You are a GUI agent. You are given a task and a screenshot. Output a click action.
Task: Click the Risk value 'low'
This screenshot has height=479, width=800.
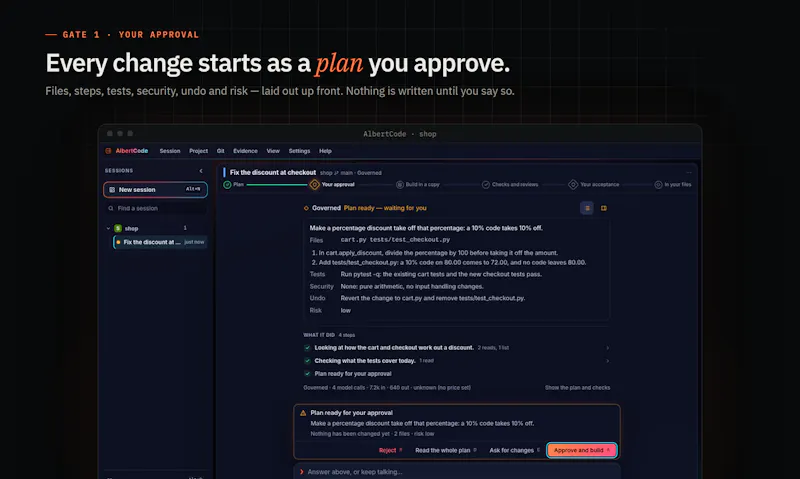coord(345,310)
